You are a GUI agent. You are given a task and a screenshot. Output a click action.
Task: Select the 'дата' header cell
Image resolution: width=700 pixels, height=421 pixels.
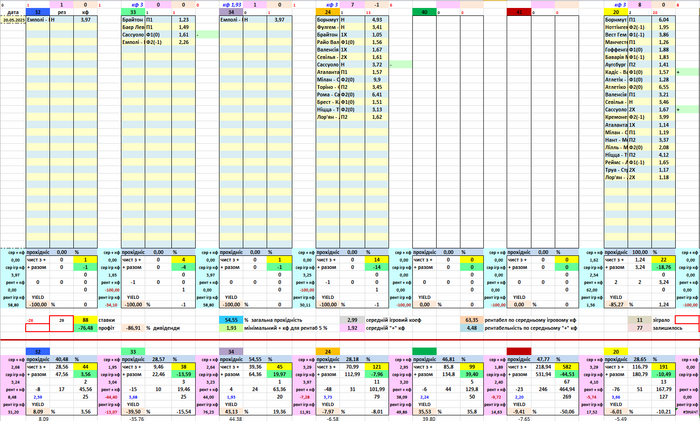[x=13, y=12]
